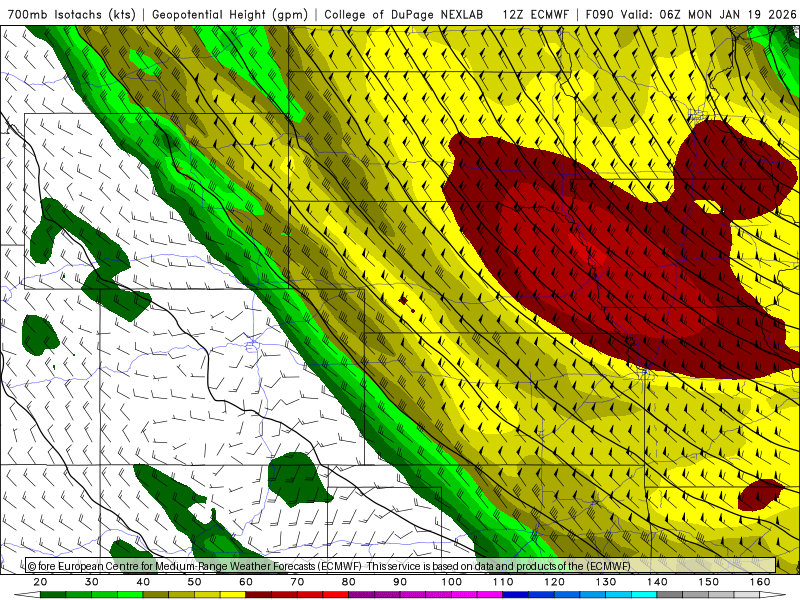Click the '50' value on color scale
Screen dimensions: 800x600
[194, 582]
